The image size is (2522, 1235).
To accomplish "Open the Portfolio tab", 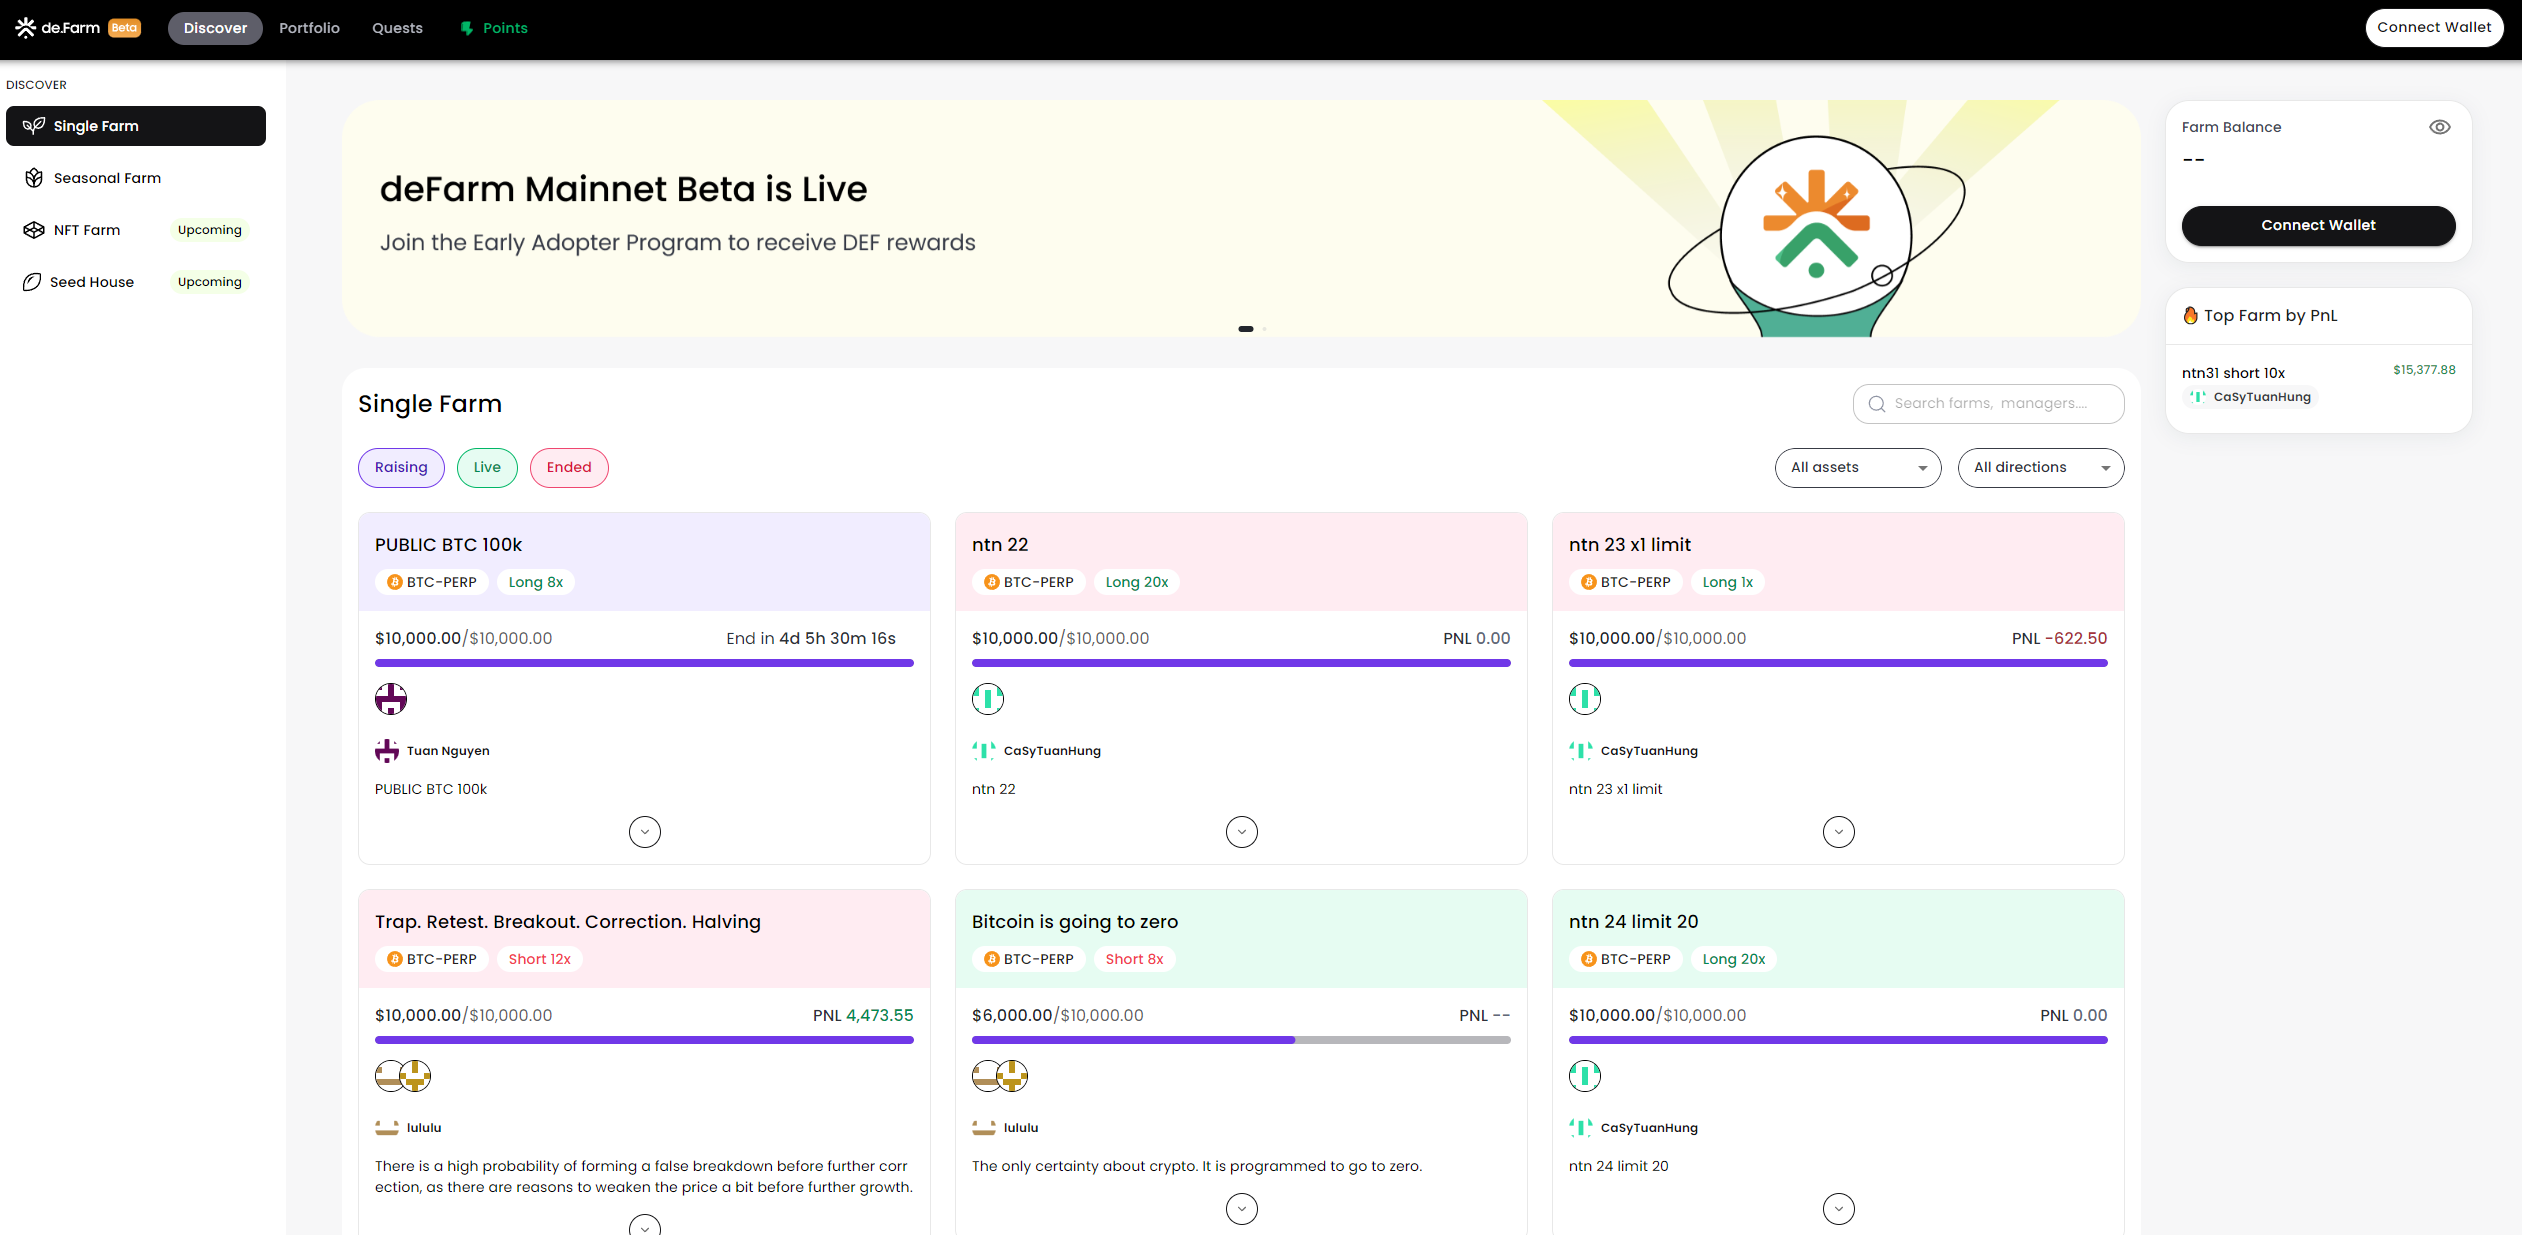I will click(x=309, y=28).
